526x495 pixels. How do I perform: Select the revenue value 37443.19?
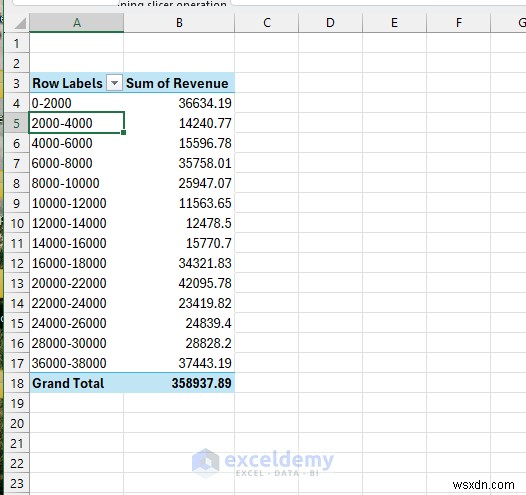click(179, 363)
